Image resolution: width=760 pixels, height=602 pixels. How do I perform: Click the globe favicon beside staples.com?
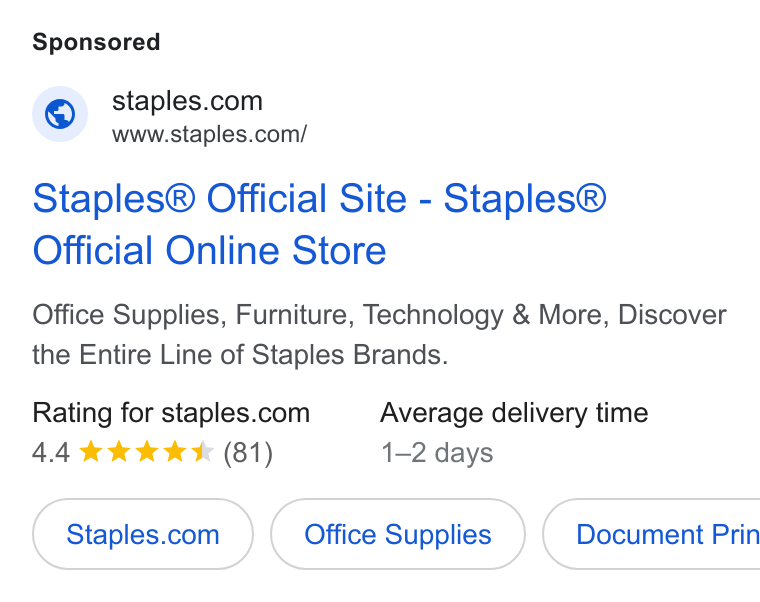[x=60, y=114]
